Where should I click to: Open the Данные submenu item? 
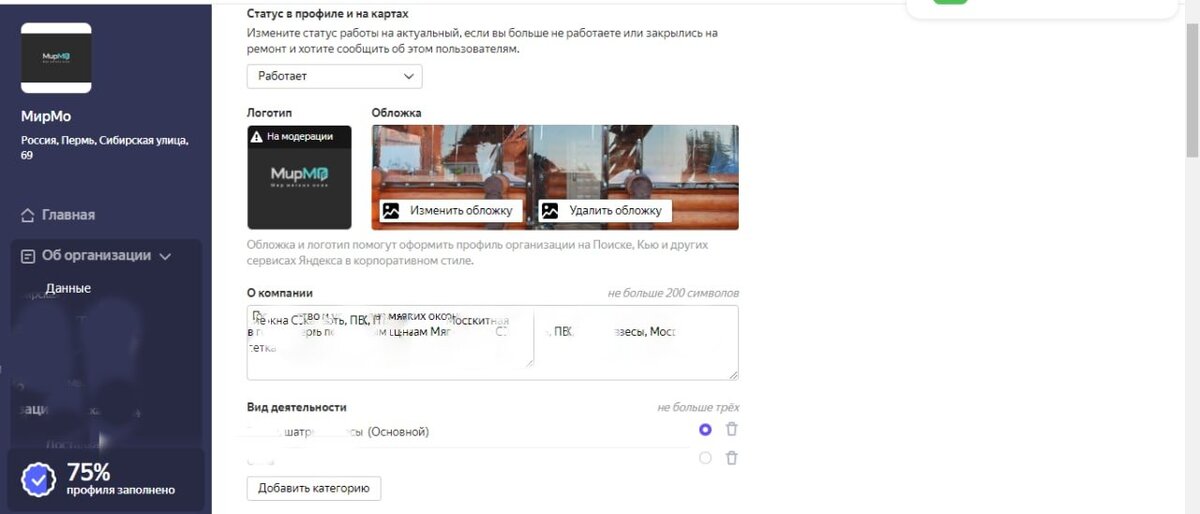click(68, 288)
